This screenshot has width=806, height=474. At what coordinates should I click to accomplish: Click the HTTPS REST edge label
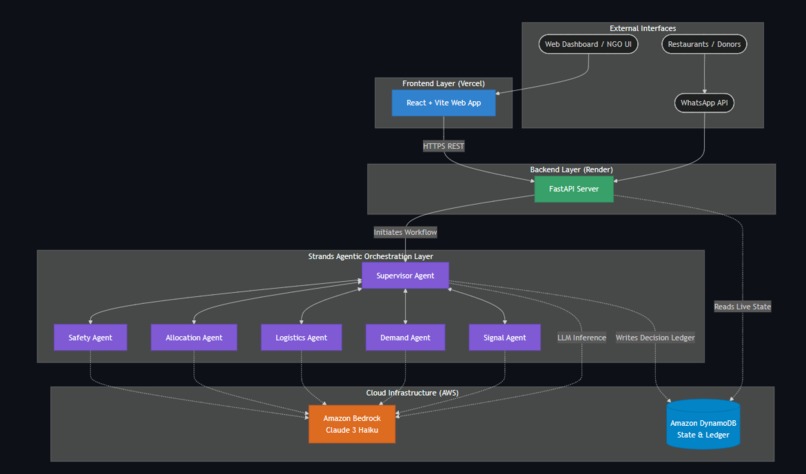[x=444, y=146]
